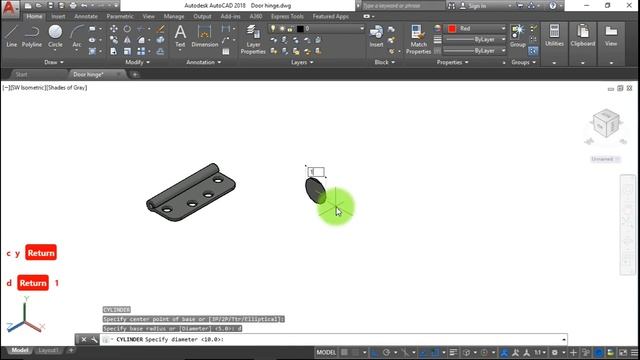
Task: Click the Rotate tool in Modify panel
Action: (127, 29)
